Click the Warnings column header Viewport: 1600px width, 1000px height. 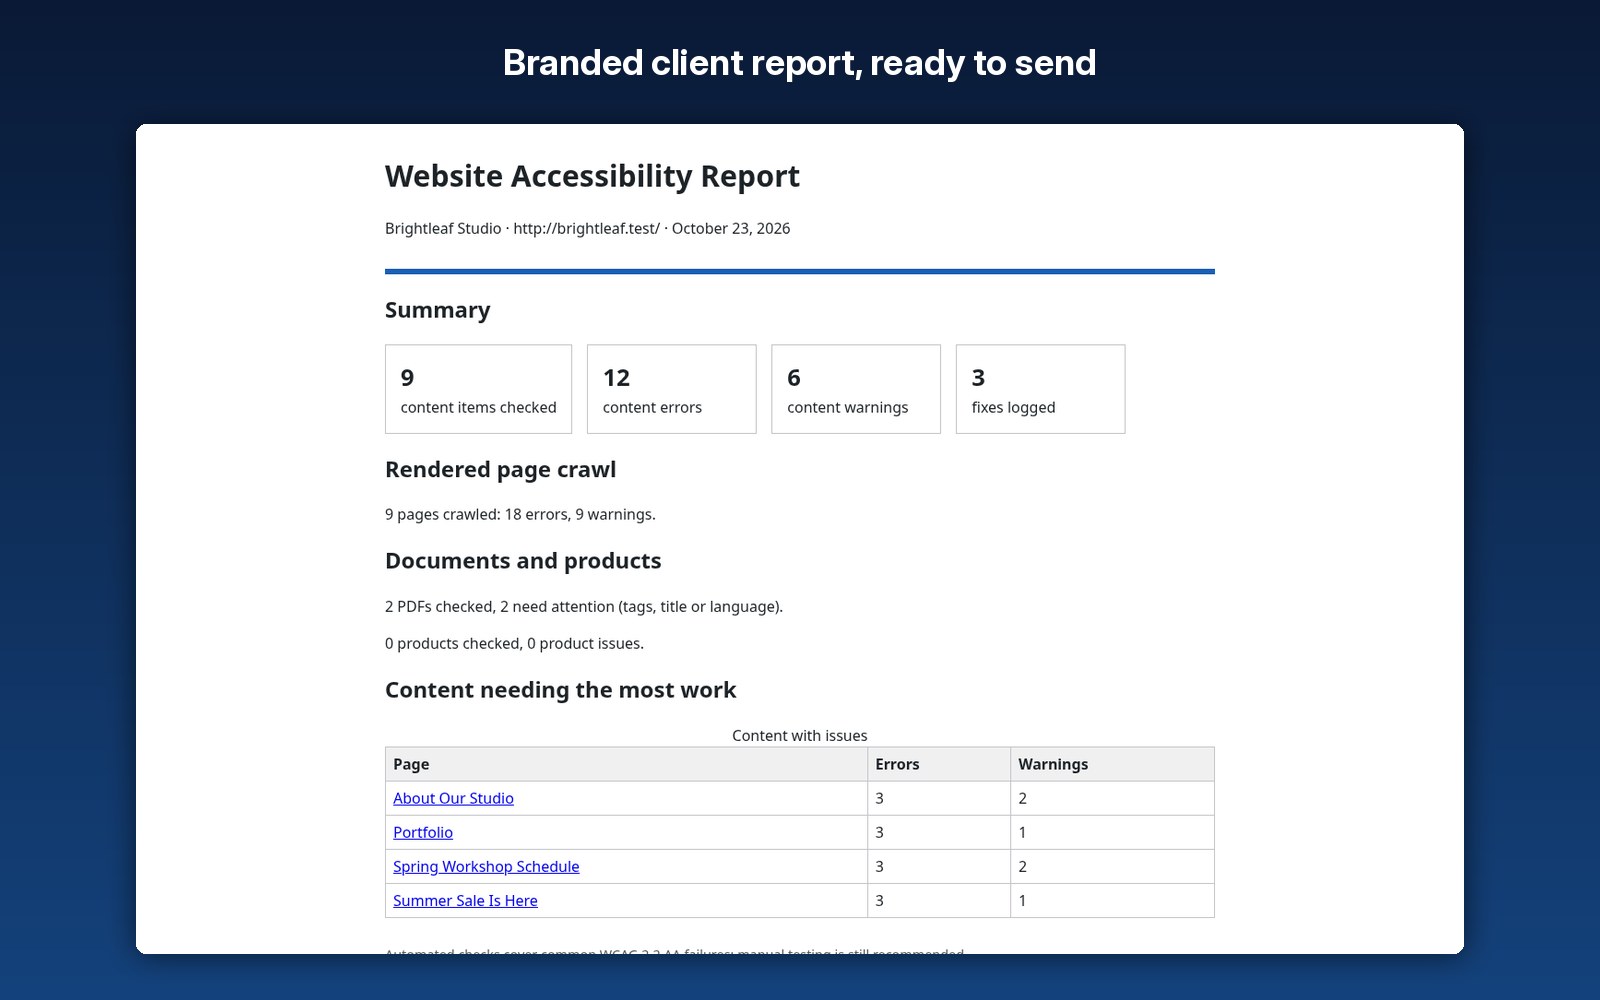tap(1113, 764)
